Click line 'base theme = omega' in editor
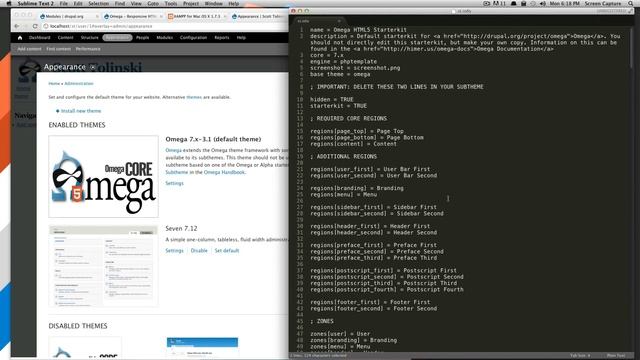The width and height of the screenshot is (640, 360). (340, 74)
